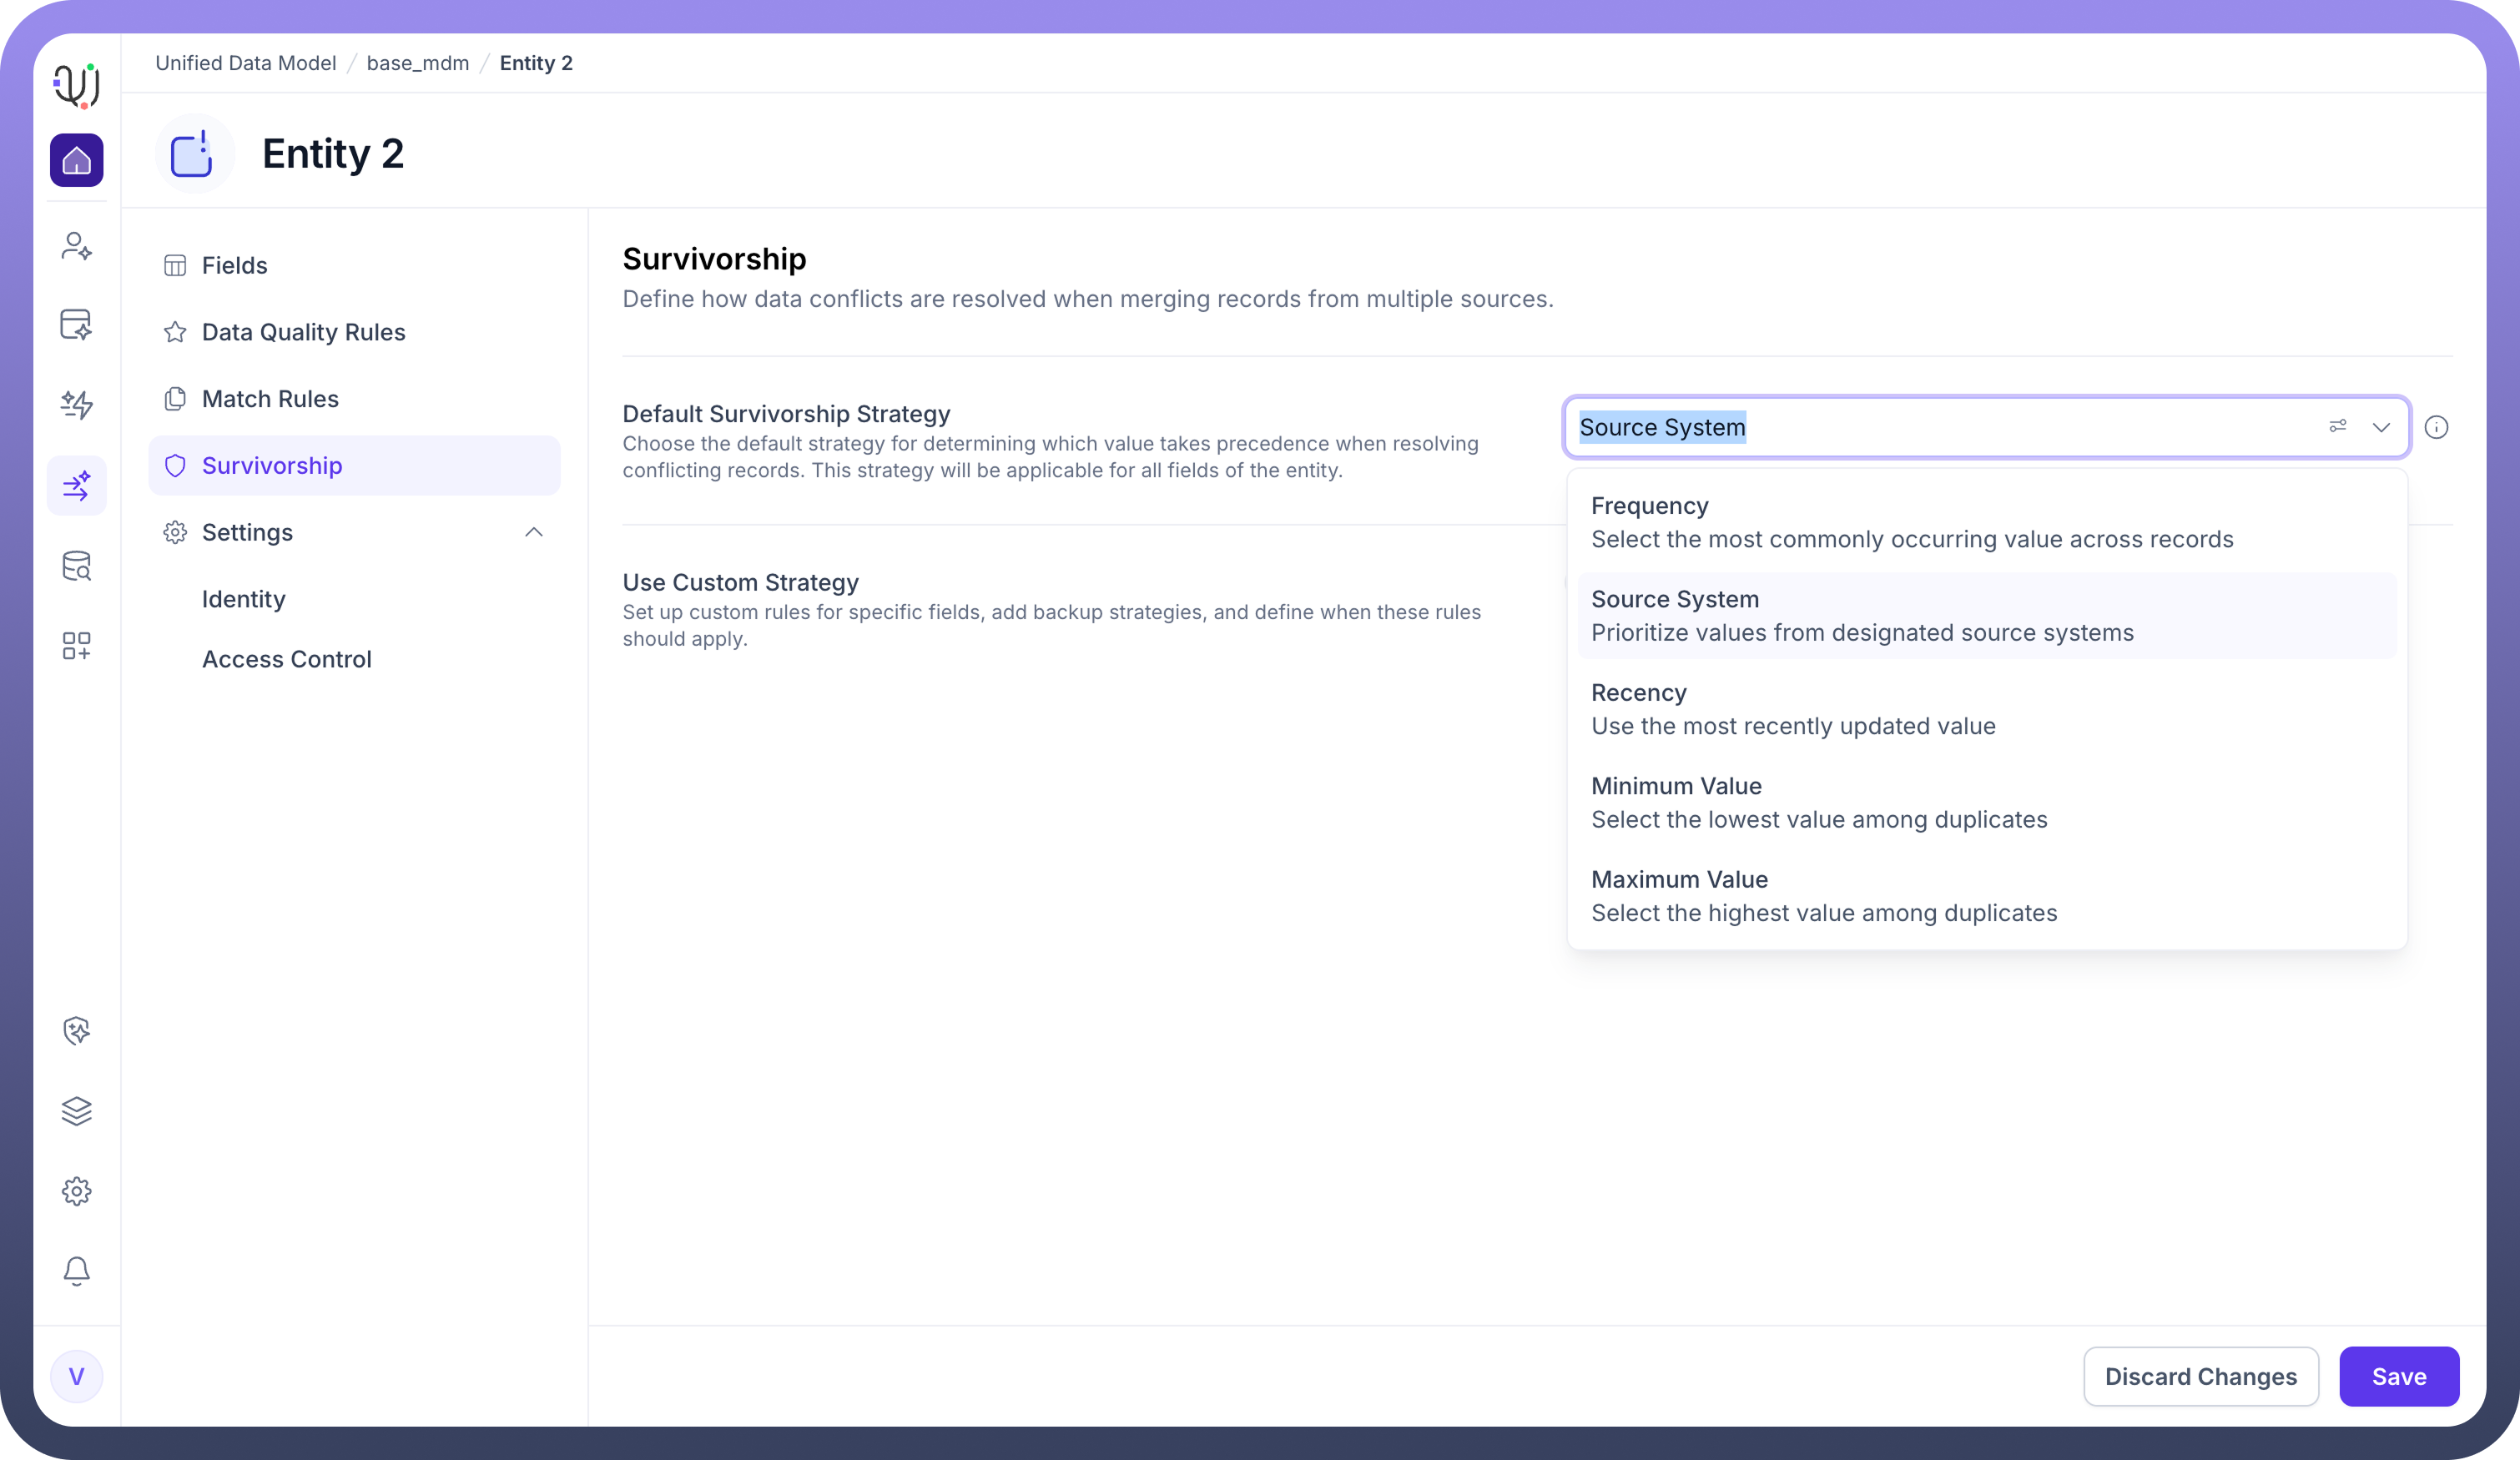The height and width of the screenshot is (1460, 2520).
Task: Click base_mdm in the breadcrumb
Action: click(x=417, y=63)
